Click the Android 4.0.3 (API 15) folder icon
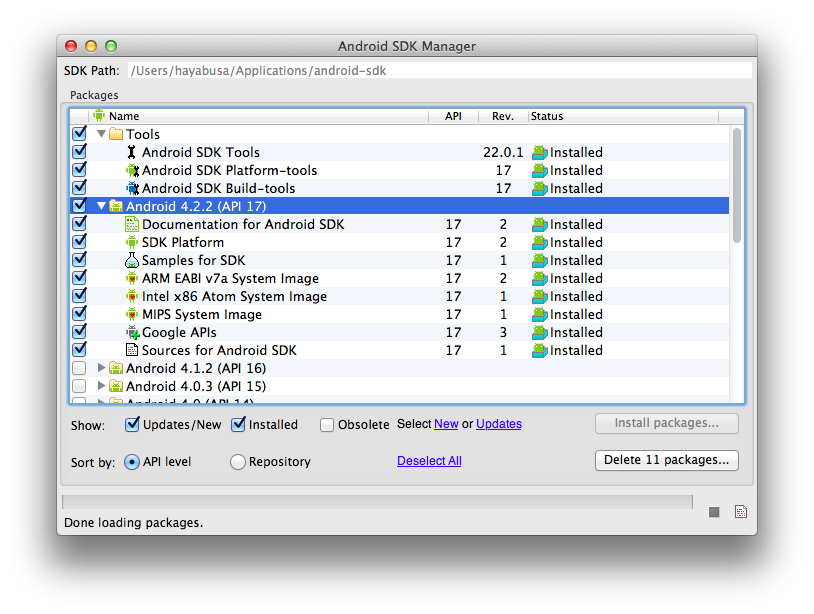 point(116,386)
